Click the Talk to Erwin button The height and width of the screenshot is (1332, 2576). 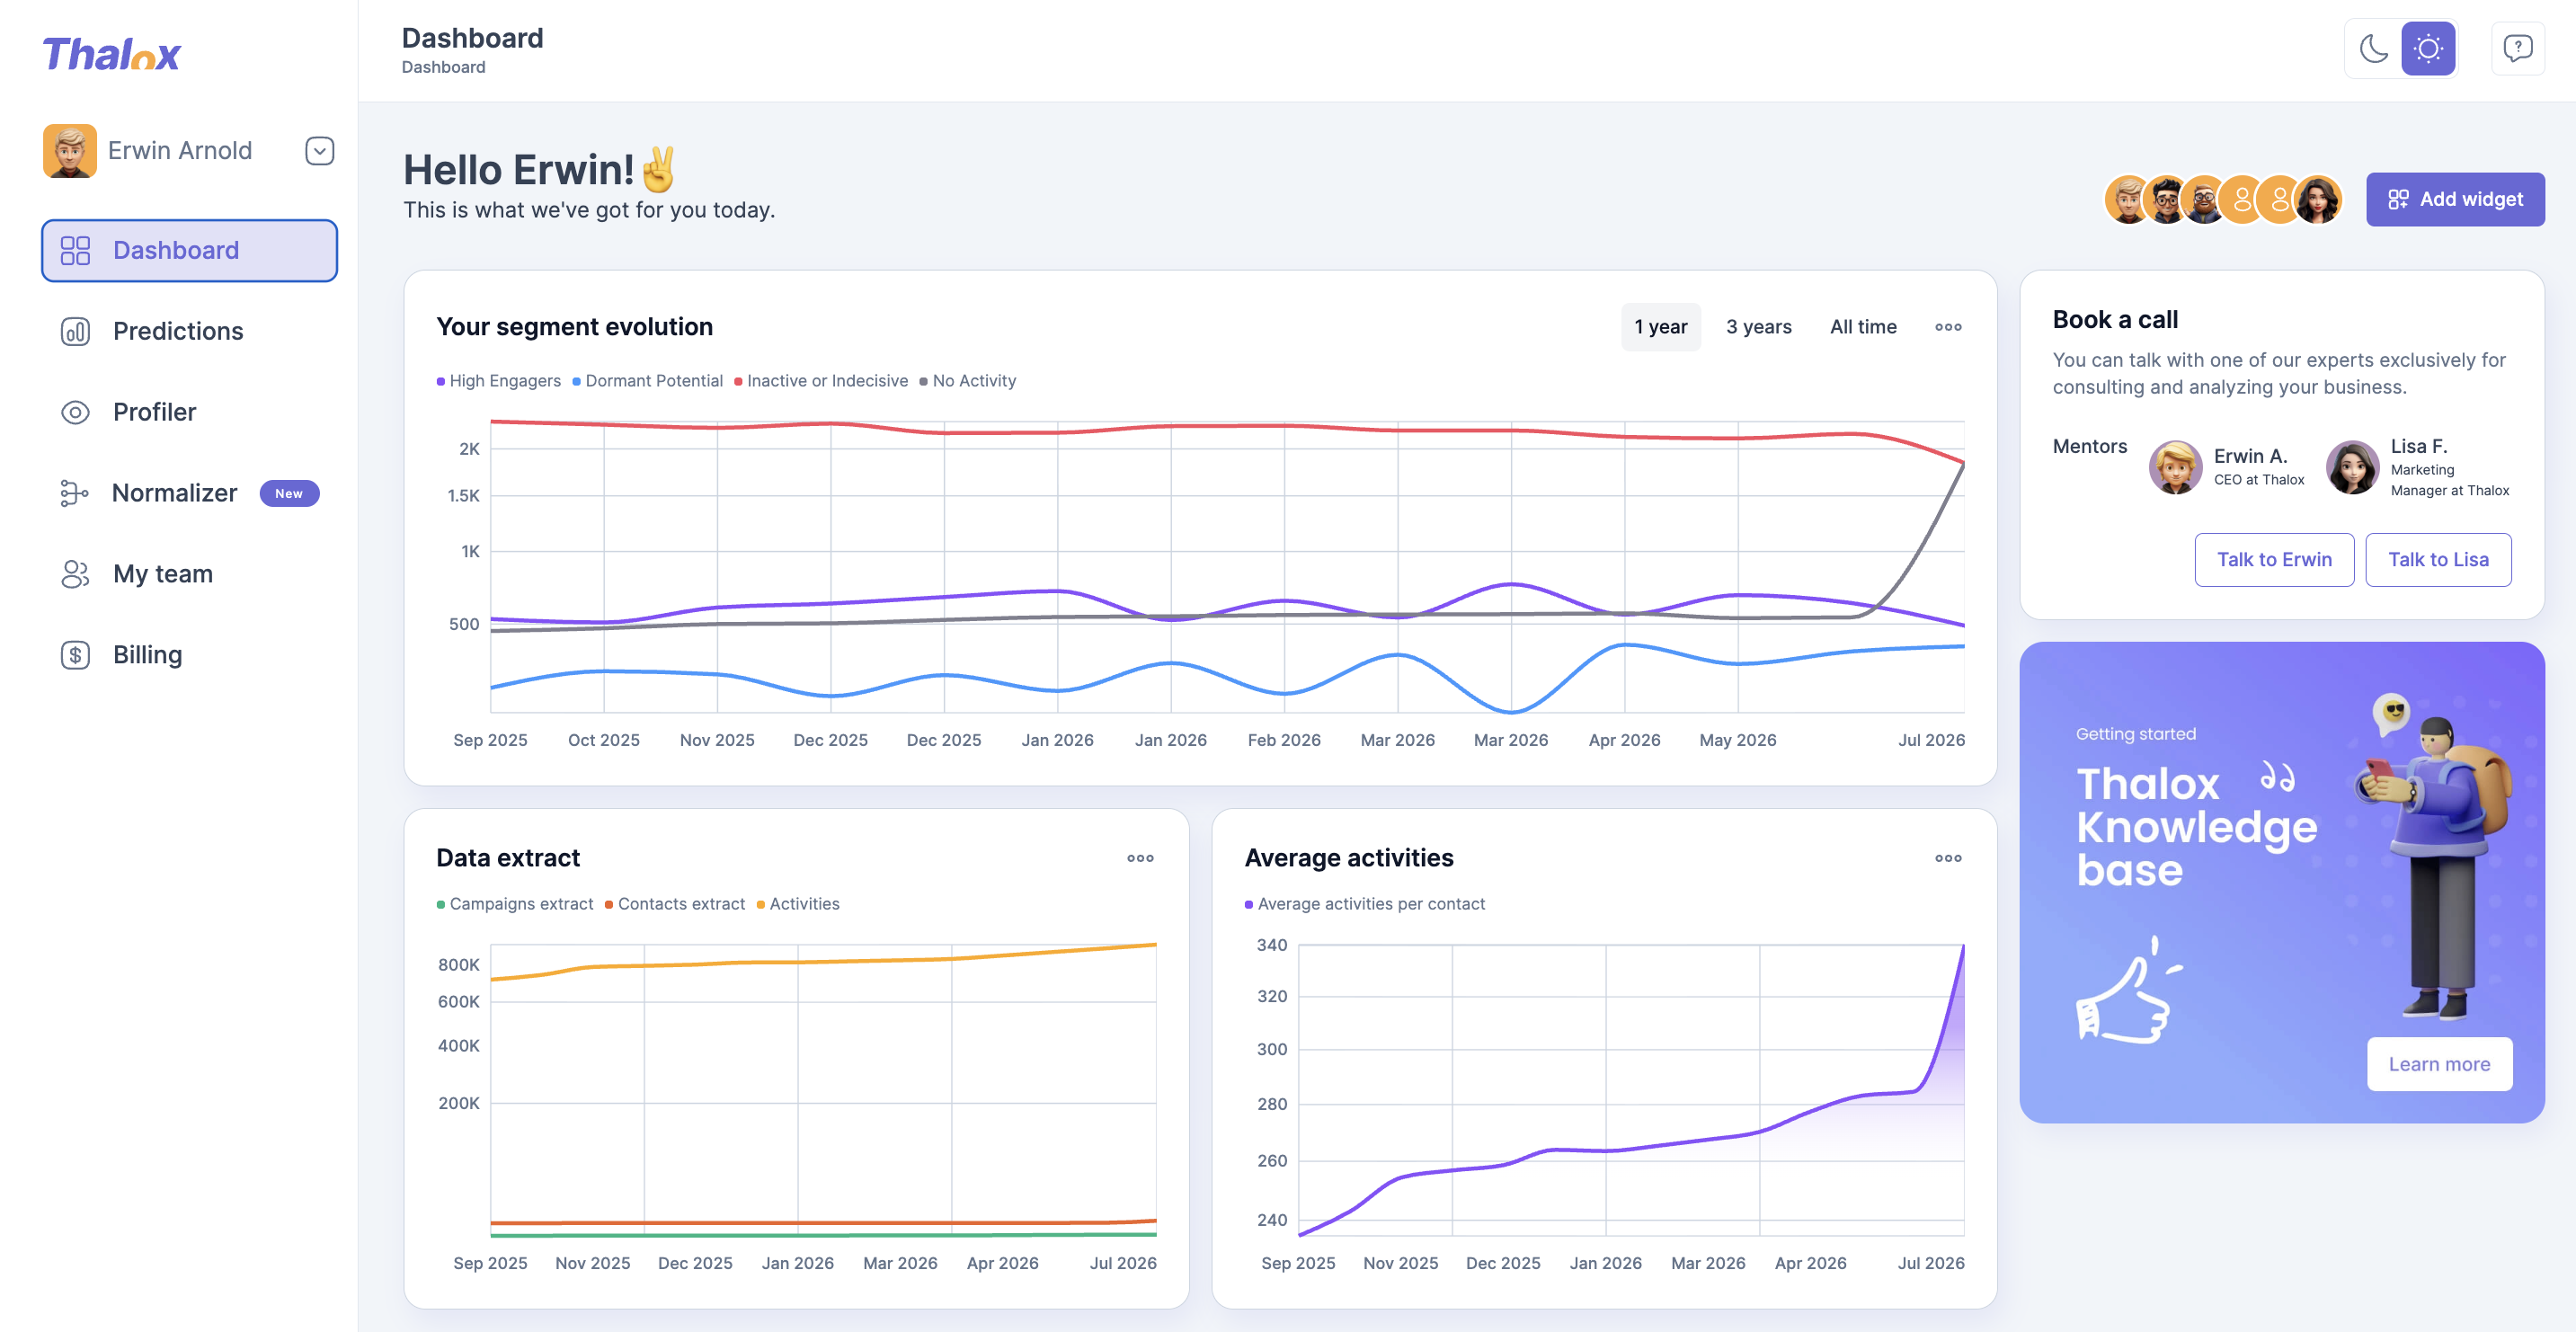coord(2274,560)
